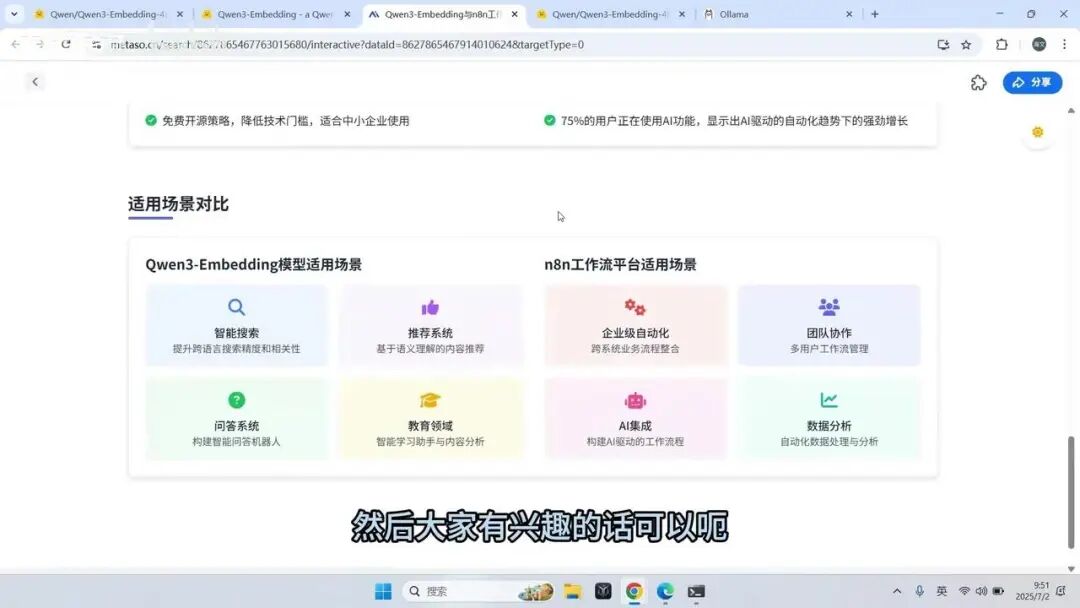Viewport: 1080px width, 608px height.
Task: Click the 推荐系统 thumbs-up icon
Action: click(430, 307)
